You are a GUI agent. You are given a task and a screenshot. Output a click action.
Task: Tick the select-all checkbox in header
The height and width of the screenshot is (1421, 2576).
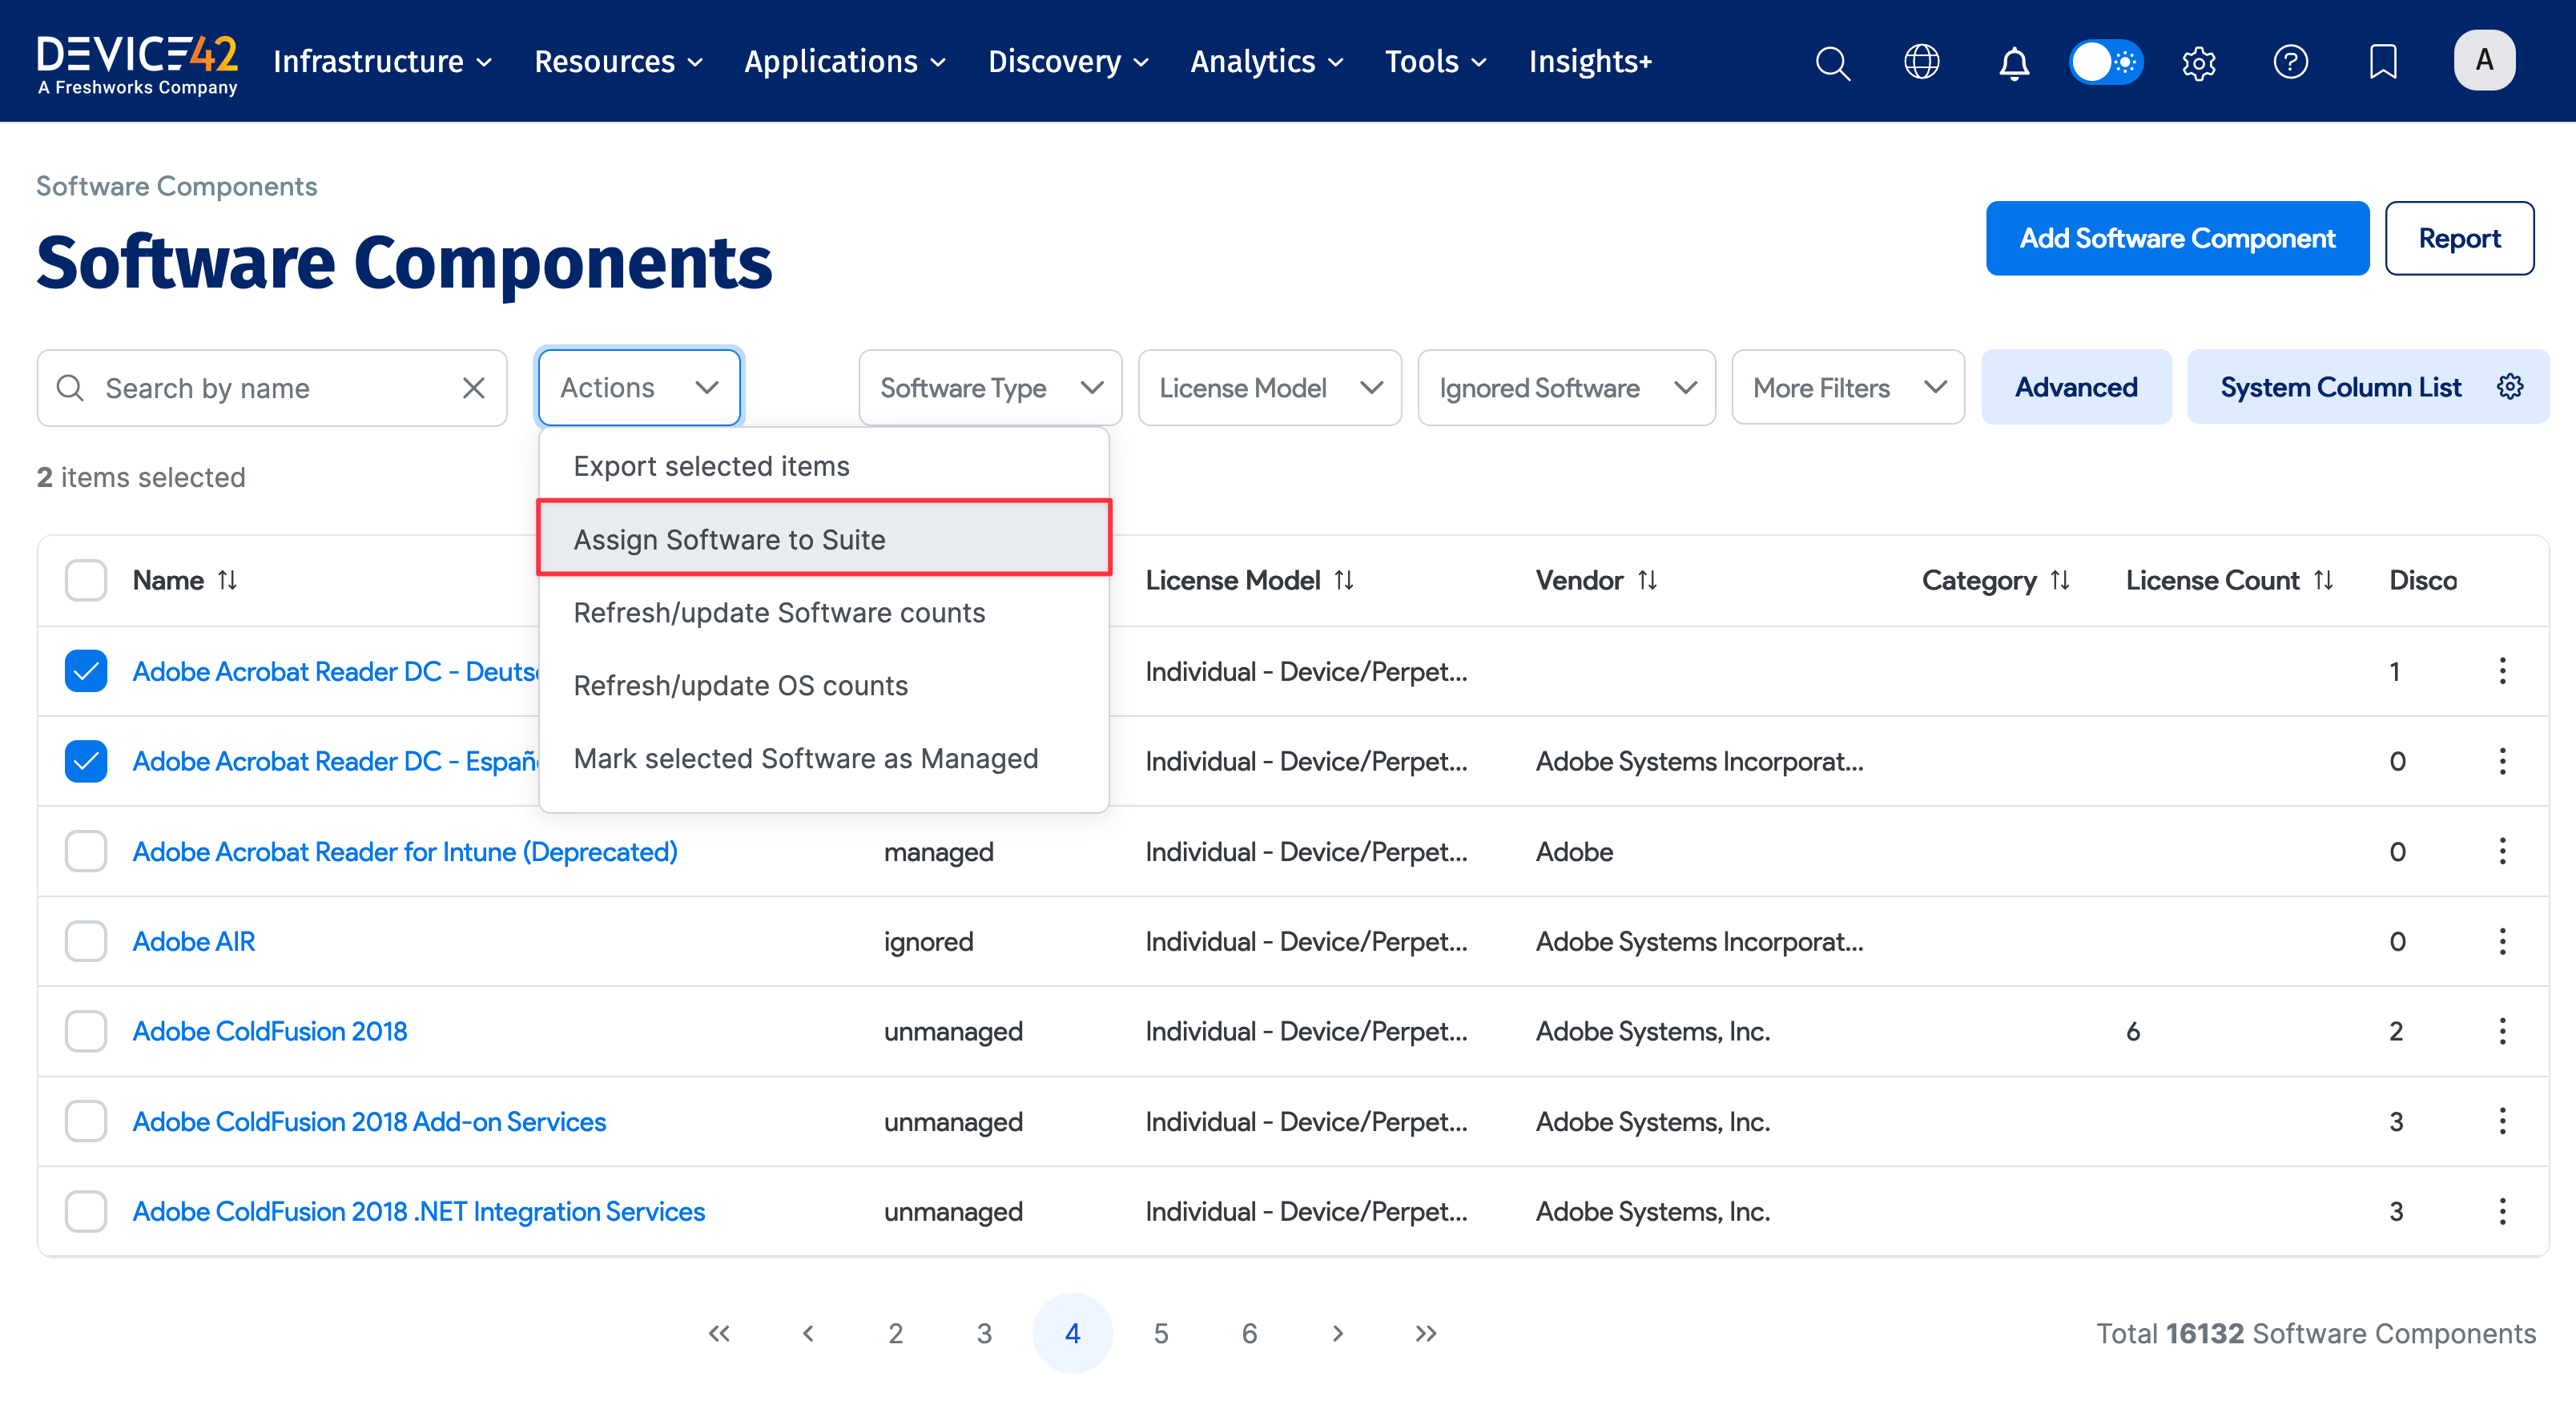tap(86, 580)
